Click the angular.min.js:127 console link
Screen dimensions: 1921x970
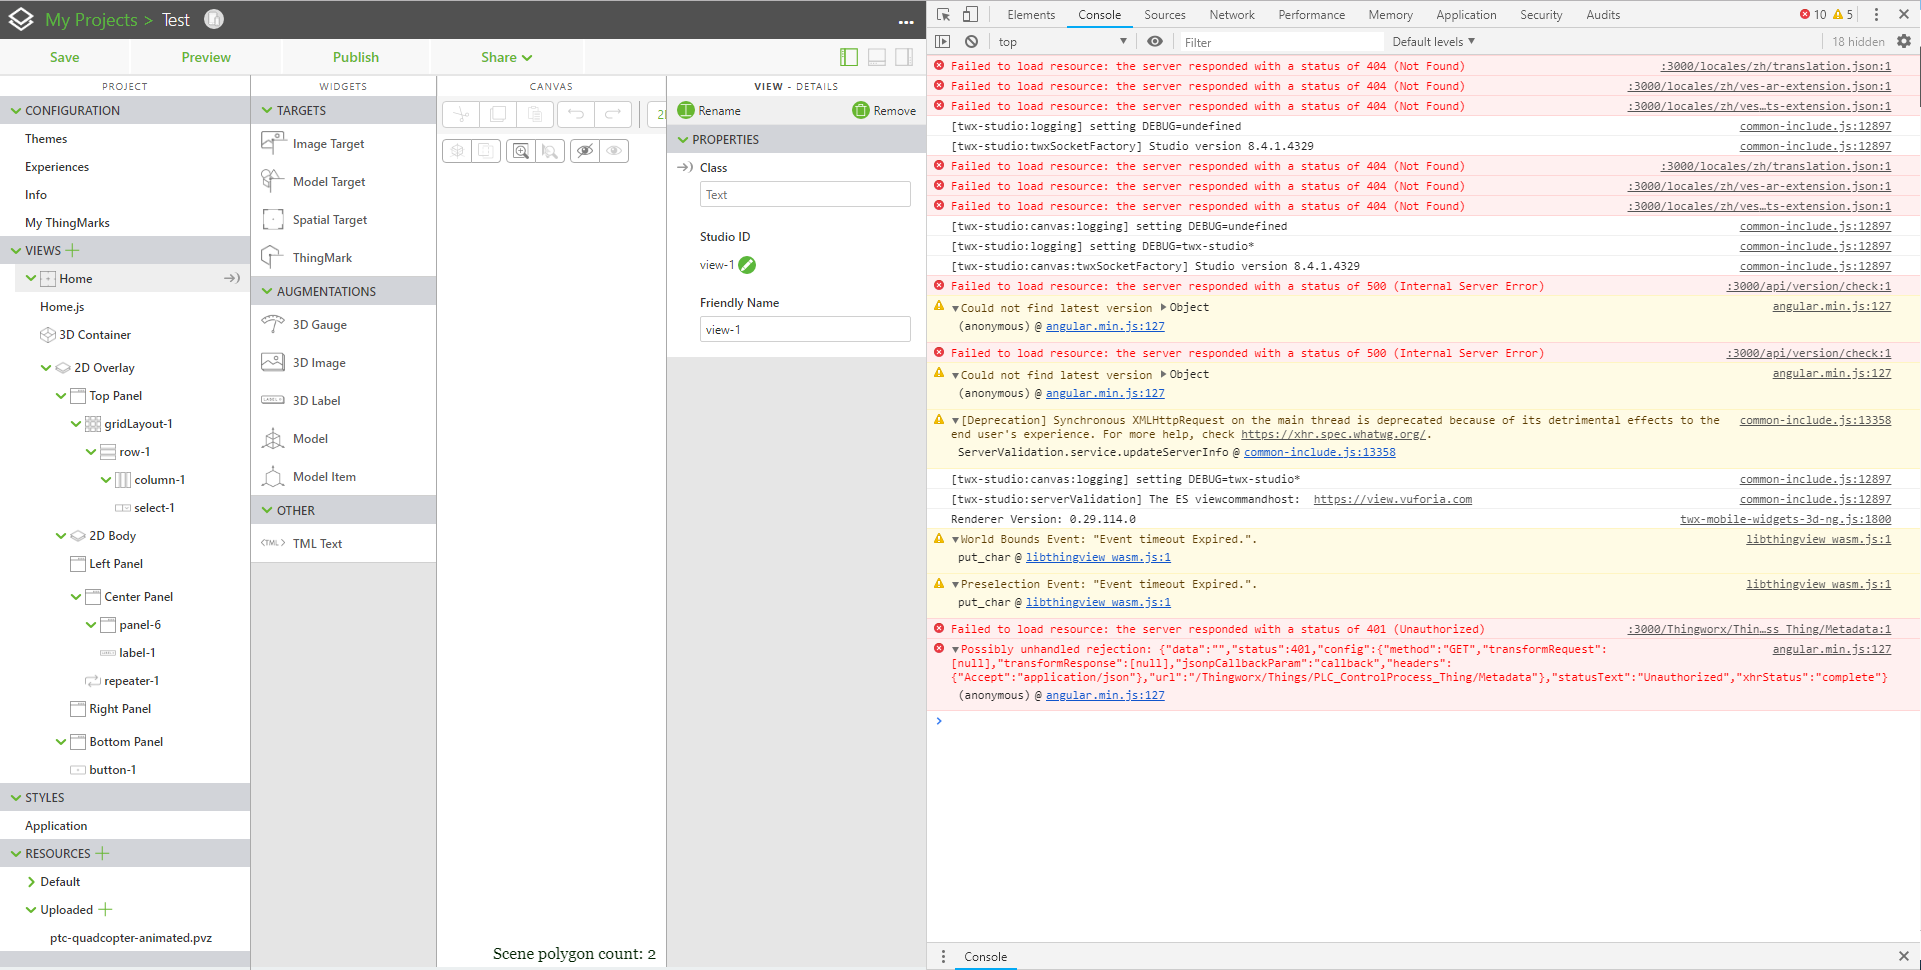click(1831, 307)
